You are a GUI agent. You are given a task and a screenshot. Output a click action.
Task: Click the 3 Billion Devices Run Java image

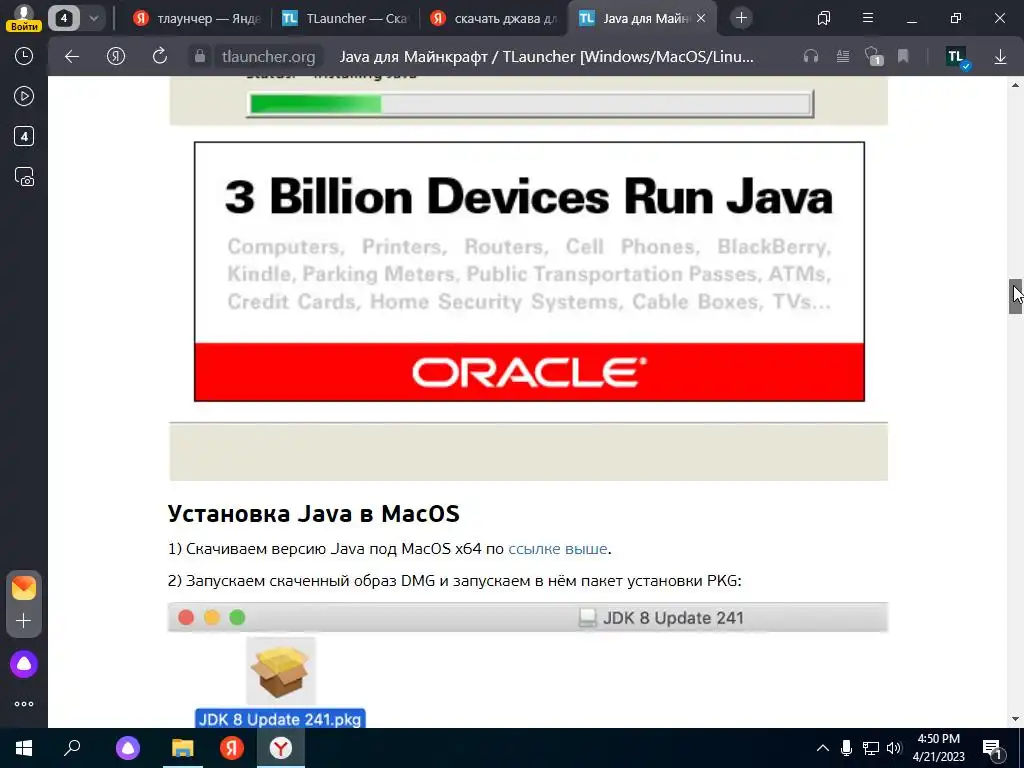pyautogui.click(x=530, y=272)
